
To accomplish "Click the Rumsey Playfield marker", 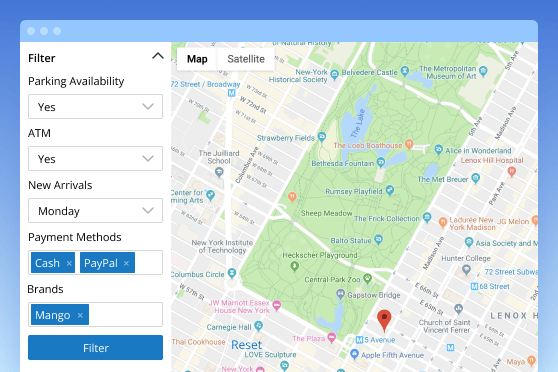I will (x=390, y=190).
